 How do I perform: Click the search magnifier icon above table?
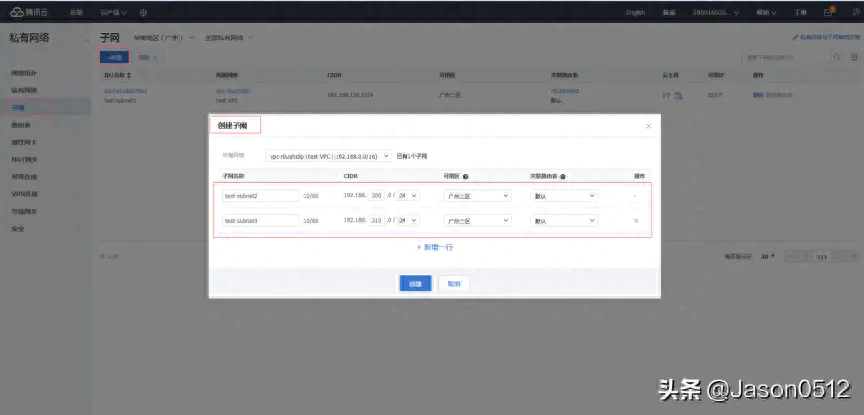(x=837, y=57)
